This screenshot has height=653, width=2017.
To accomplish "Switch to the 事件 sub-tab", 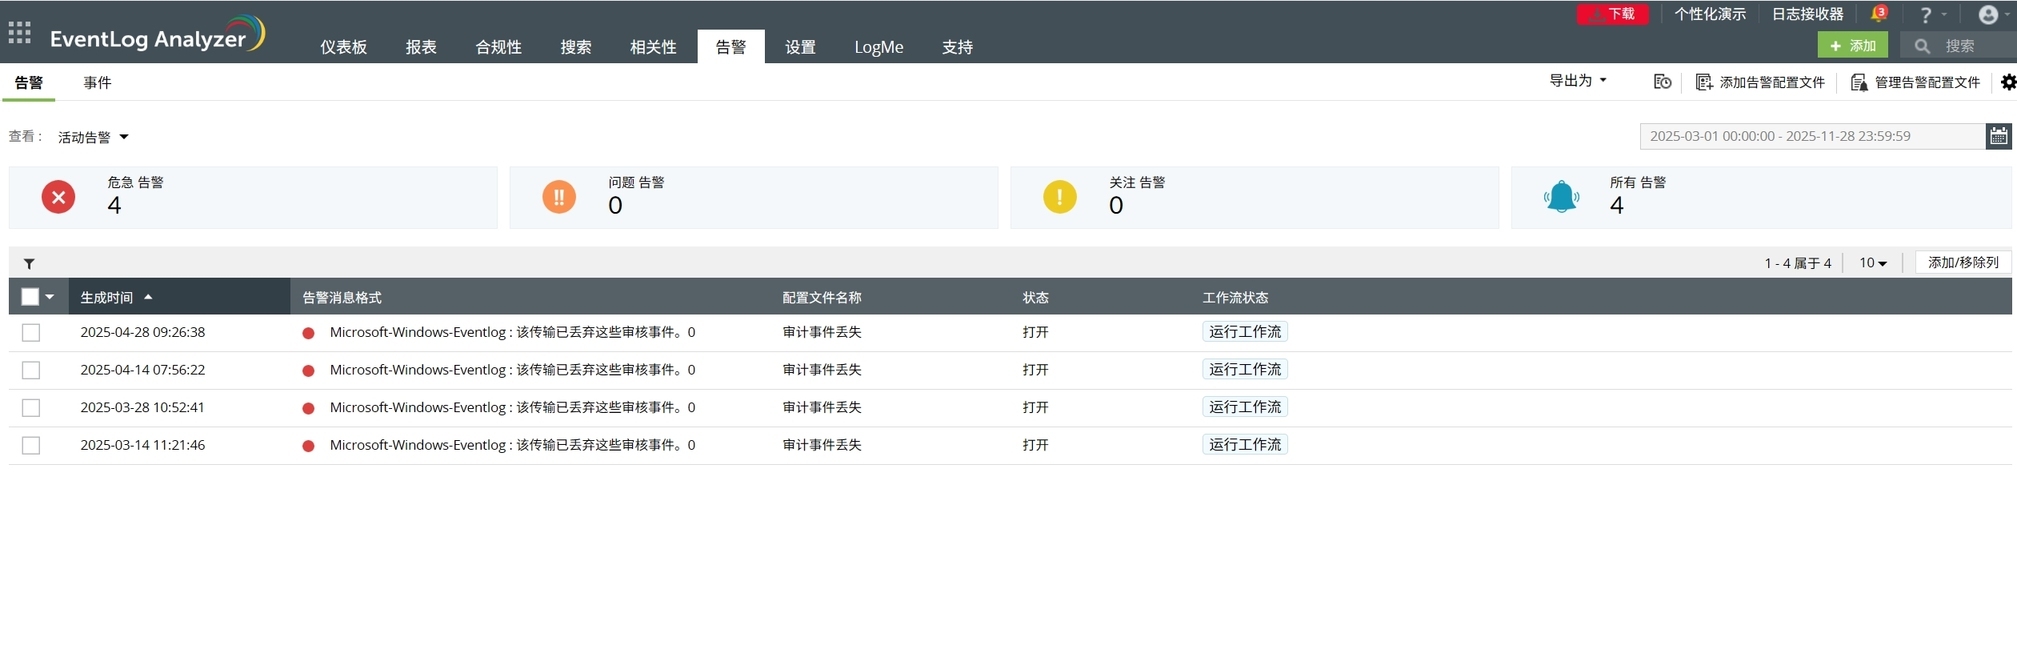I will (x=97, y=83).
